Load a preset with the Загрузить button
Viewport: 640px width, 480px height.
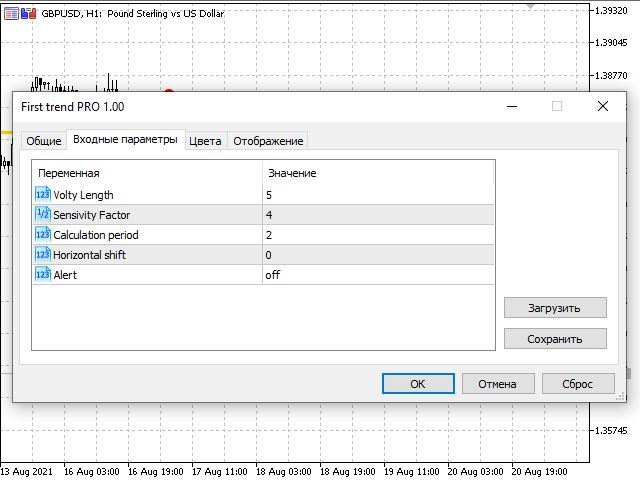pos(555,308)
